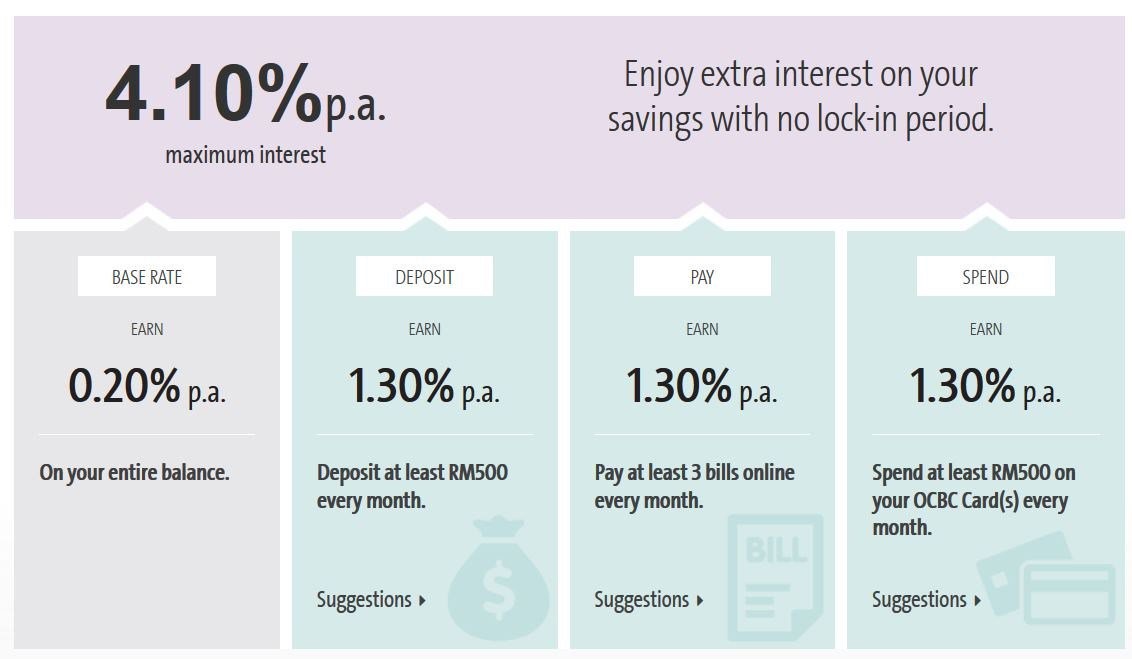Select the SPEND tab label
The height and width of the screenshot is (659, 1132).
(985, 277)
